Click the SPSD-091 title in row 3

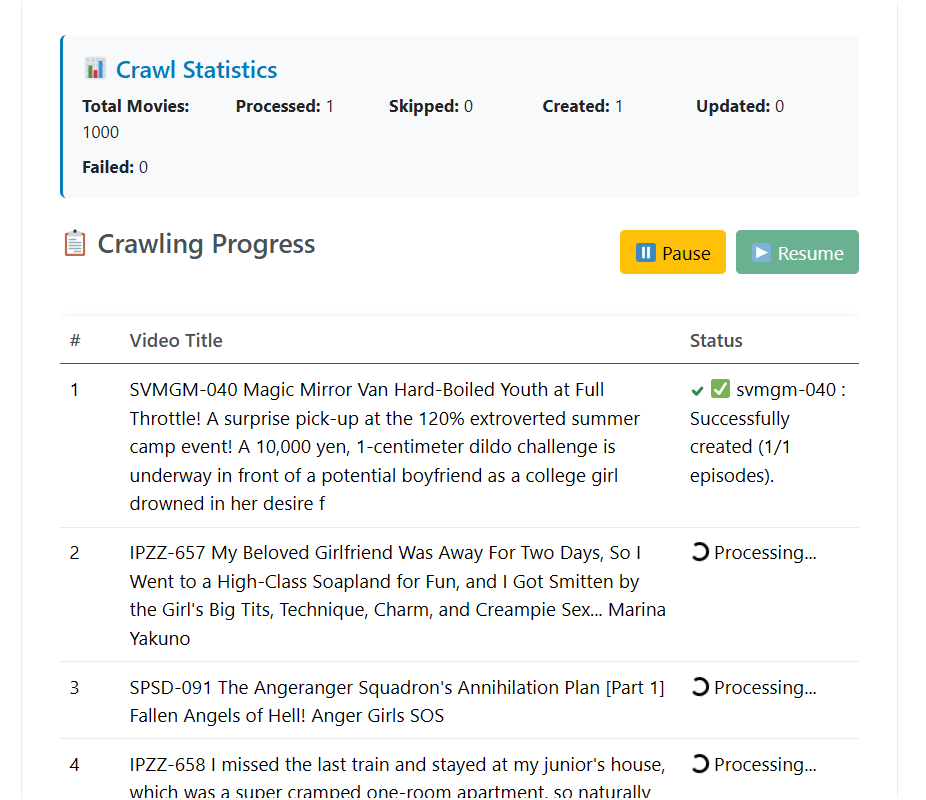pos(397,701)
